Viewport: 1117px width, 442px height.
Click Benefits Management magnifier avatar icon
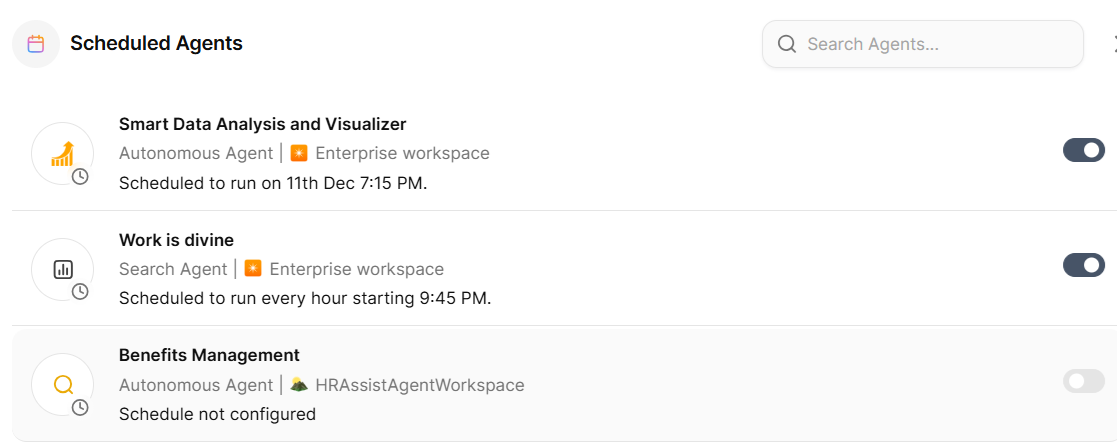[63, 385]
